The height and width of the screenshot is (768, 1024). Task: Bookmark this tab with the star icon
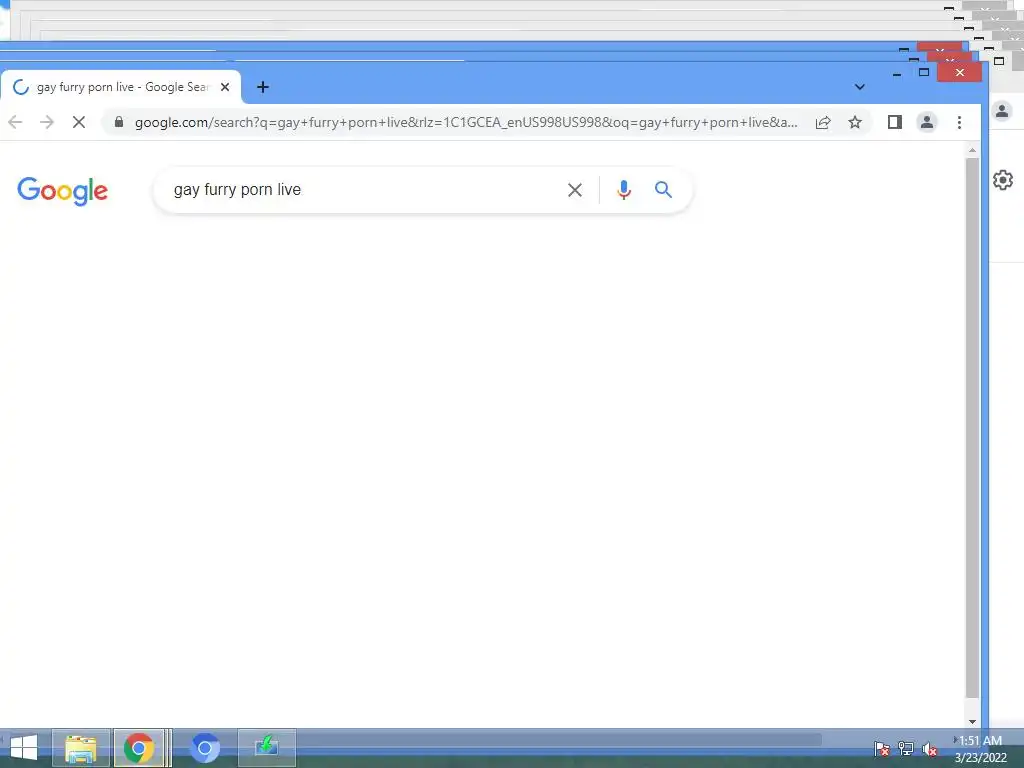coord(855,122)
